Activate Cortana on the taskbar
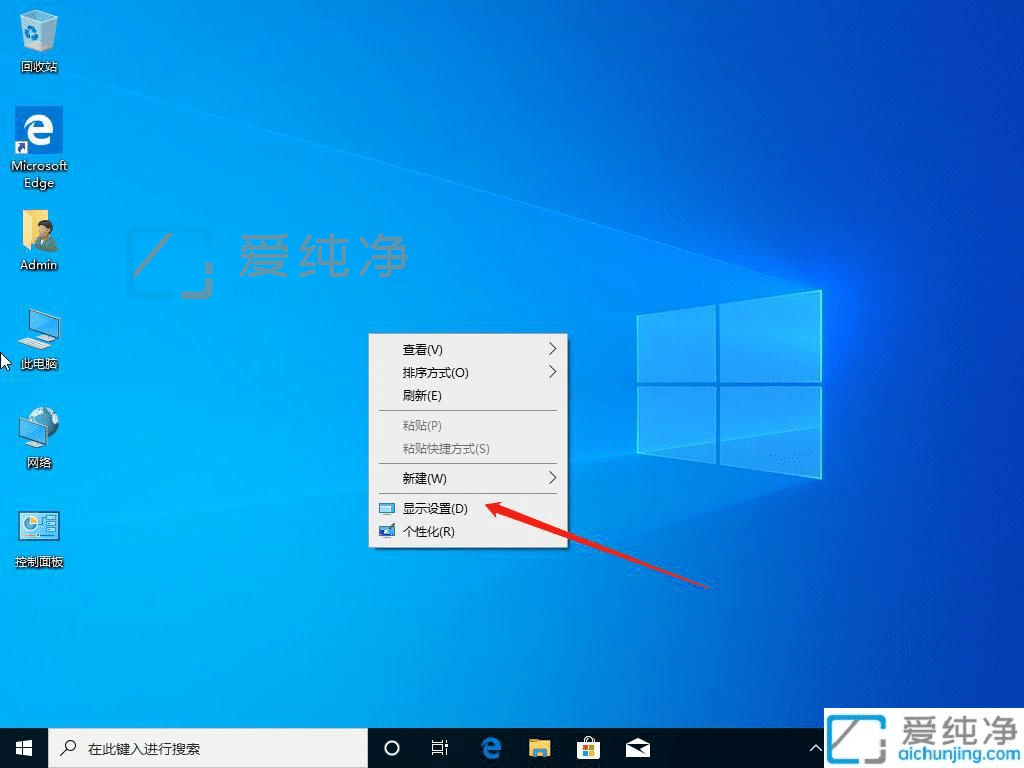 tap(391, 747)
